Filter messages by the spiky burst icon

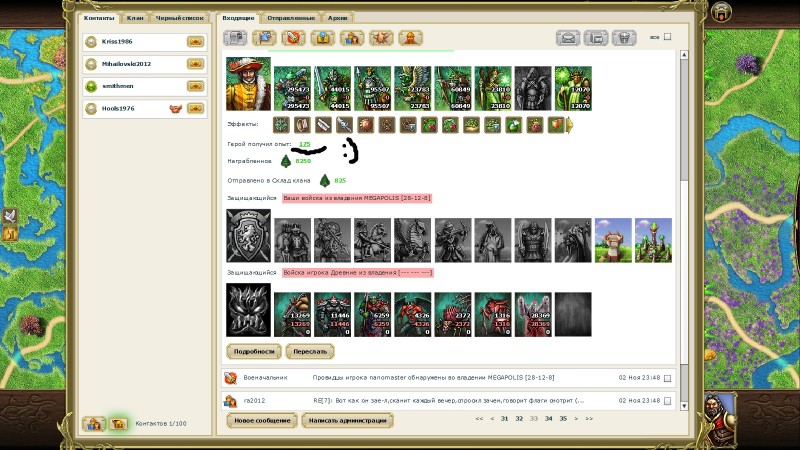point(381,38)
